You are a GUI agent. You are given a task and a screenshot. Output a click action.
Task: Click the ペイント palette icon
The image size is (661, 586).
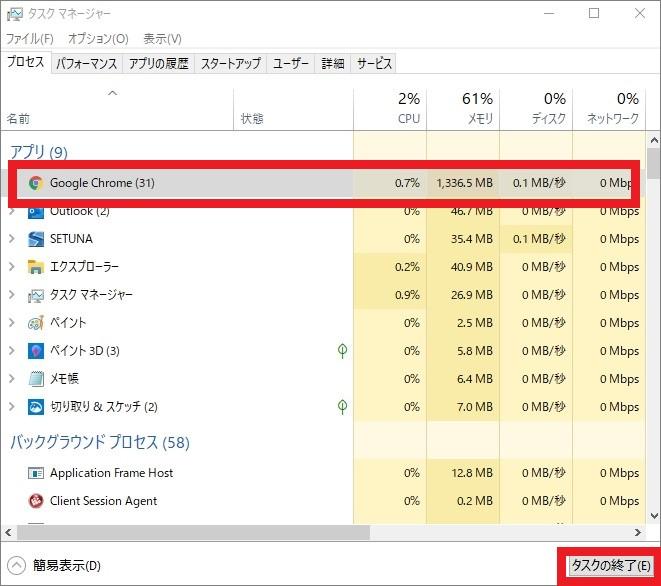(36, 323)
